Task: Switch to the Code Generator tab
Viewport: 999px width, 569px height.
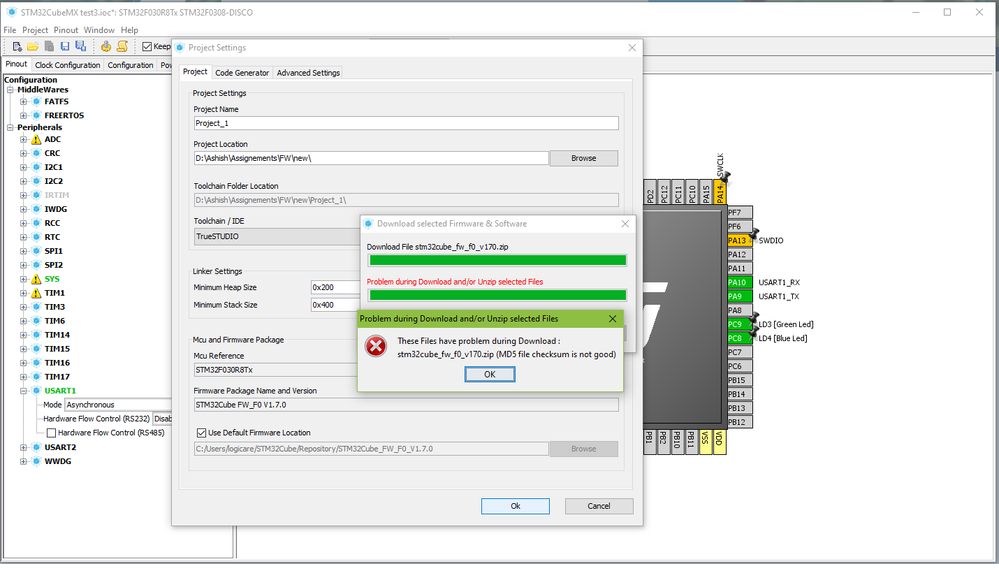Action: pyautogui.click(x=242, y=73)
